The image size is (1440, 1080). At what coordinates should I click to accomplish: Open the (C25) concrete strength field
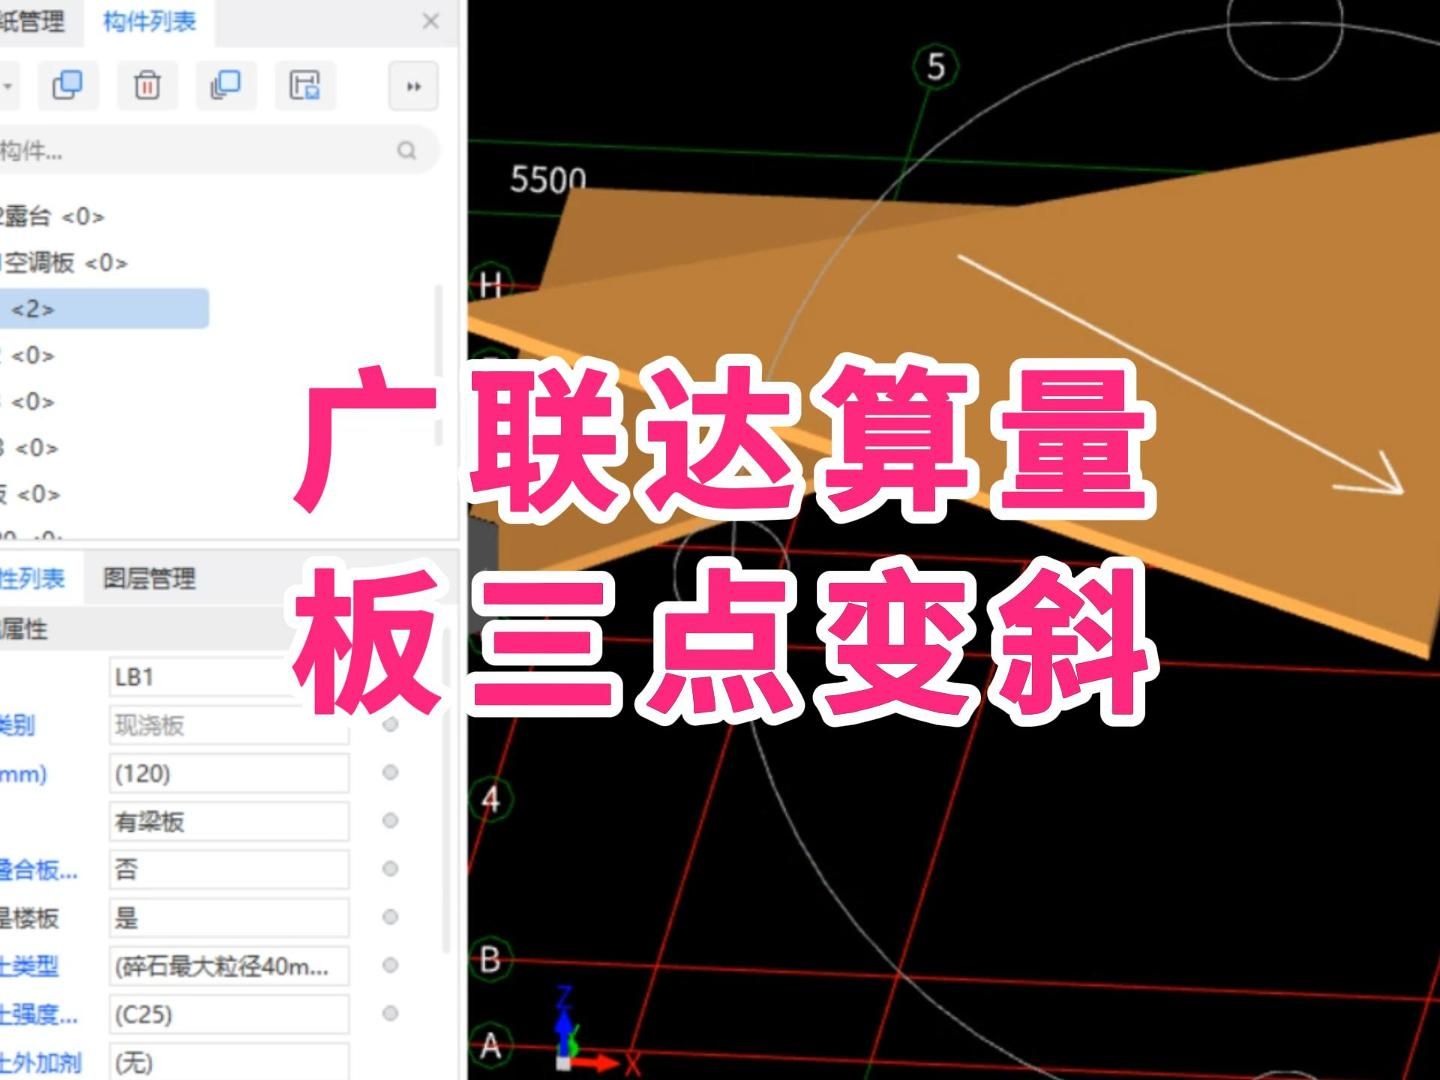click(229, 1014)
